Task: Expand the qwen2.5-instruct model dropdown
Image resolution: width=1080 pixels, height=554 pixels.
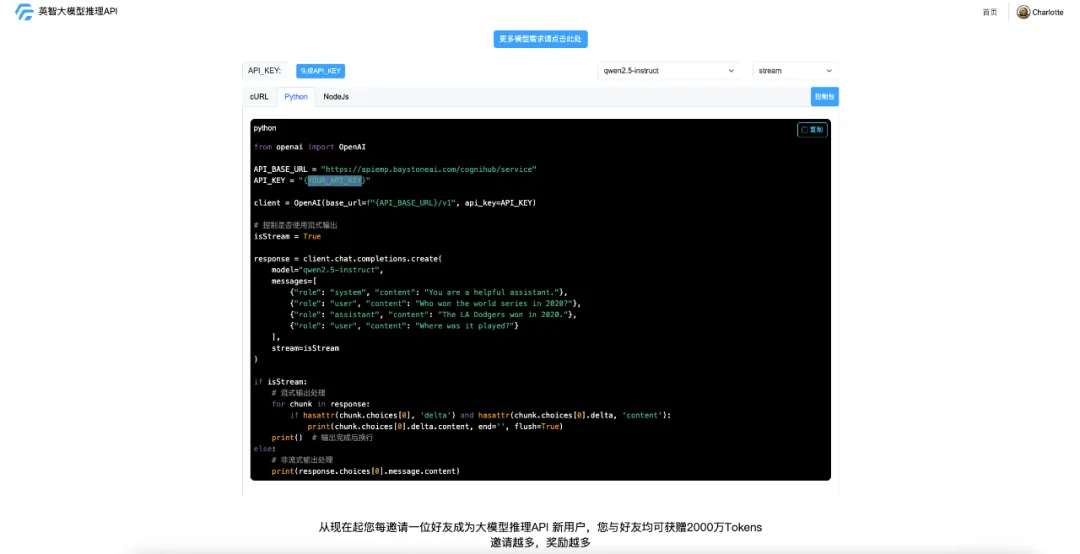Action: [x=668, y=71]
